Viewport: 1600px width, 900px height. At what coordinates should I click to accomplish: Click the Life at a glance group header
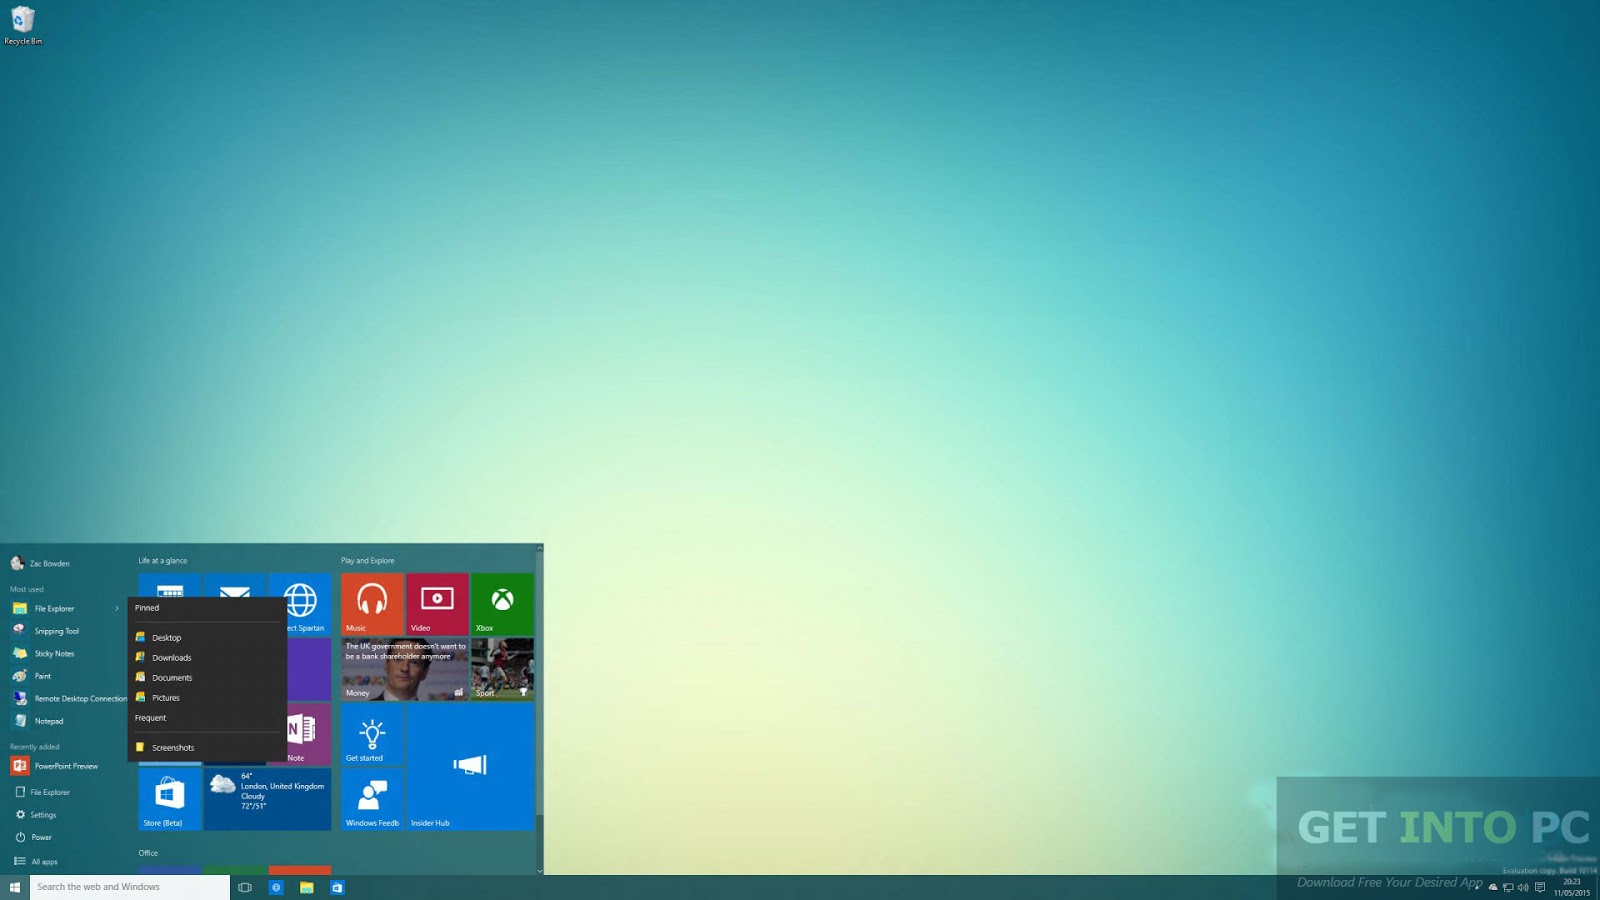(x=163, y=560)
